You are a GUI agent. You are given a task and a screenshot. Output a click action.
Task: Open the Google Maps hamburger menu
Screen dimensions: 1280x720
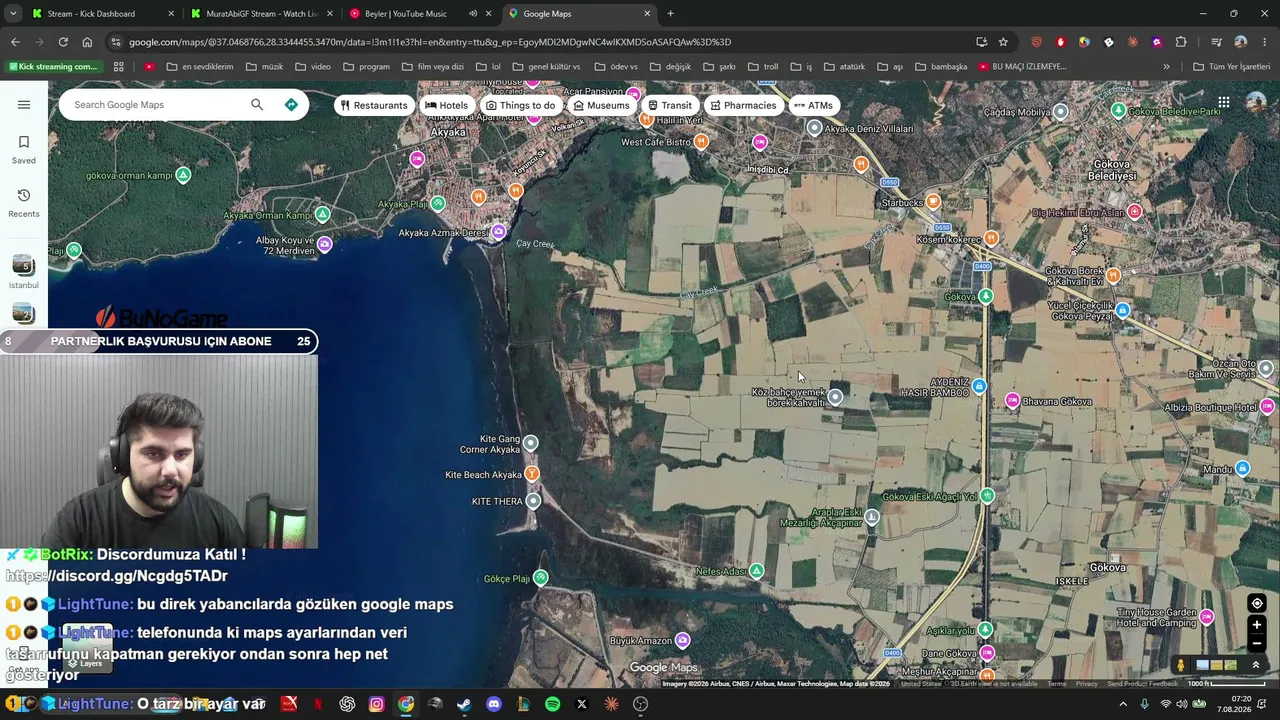[x=24, y=104]
